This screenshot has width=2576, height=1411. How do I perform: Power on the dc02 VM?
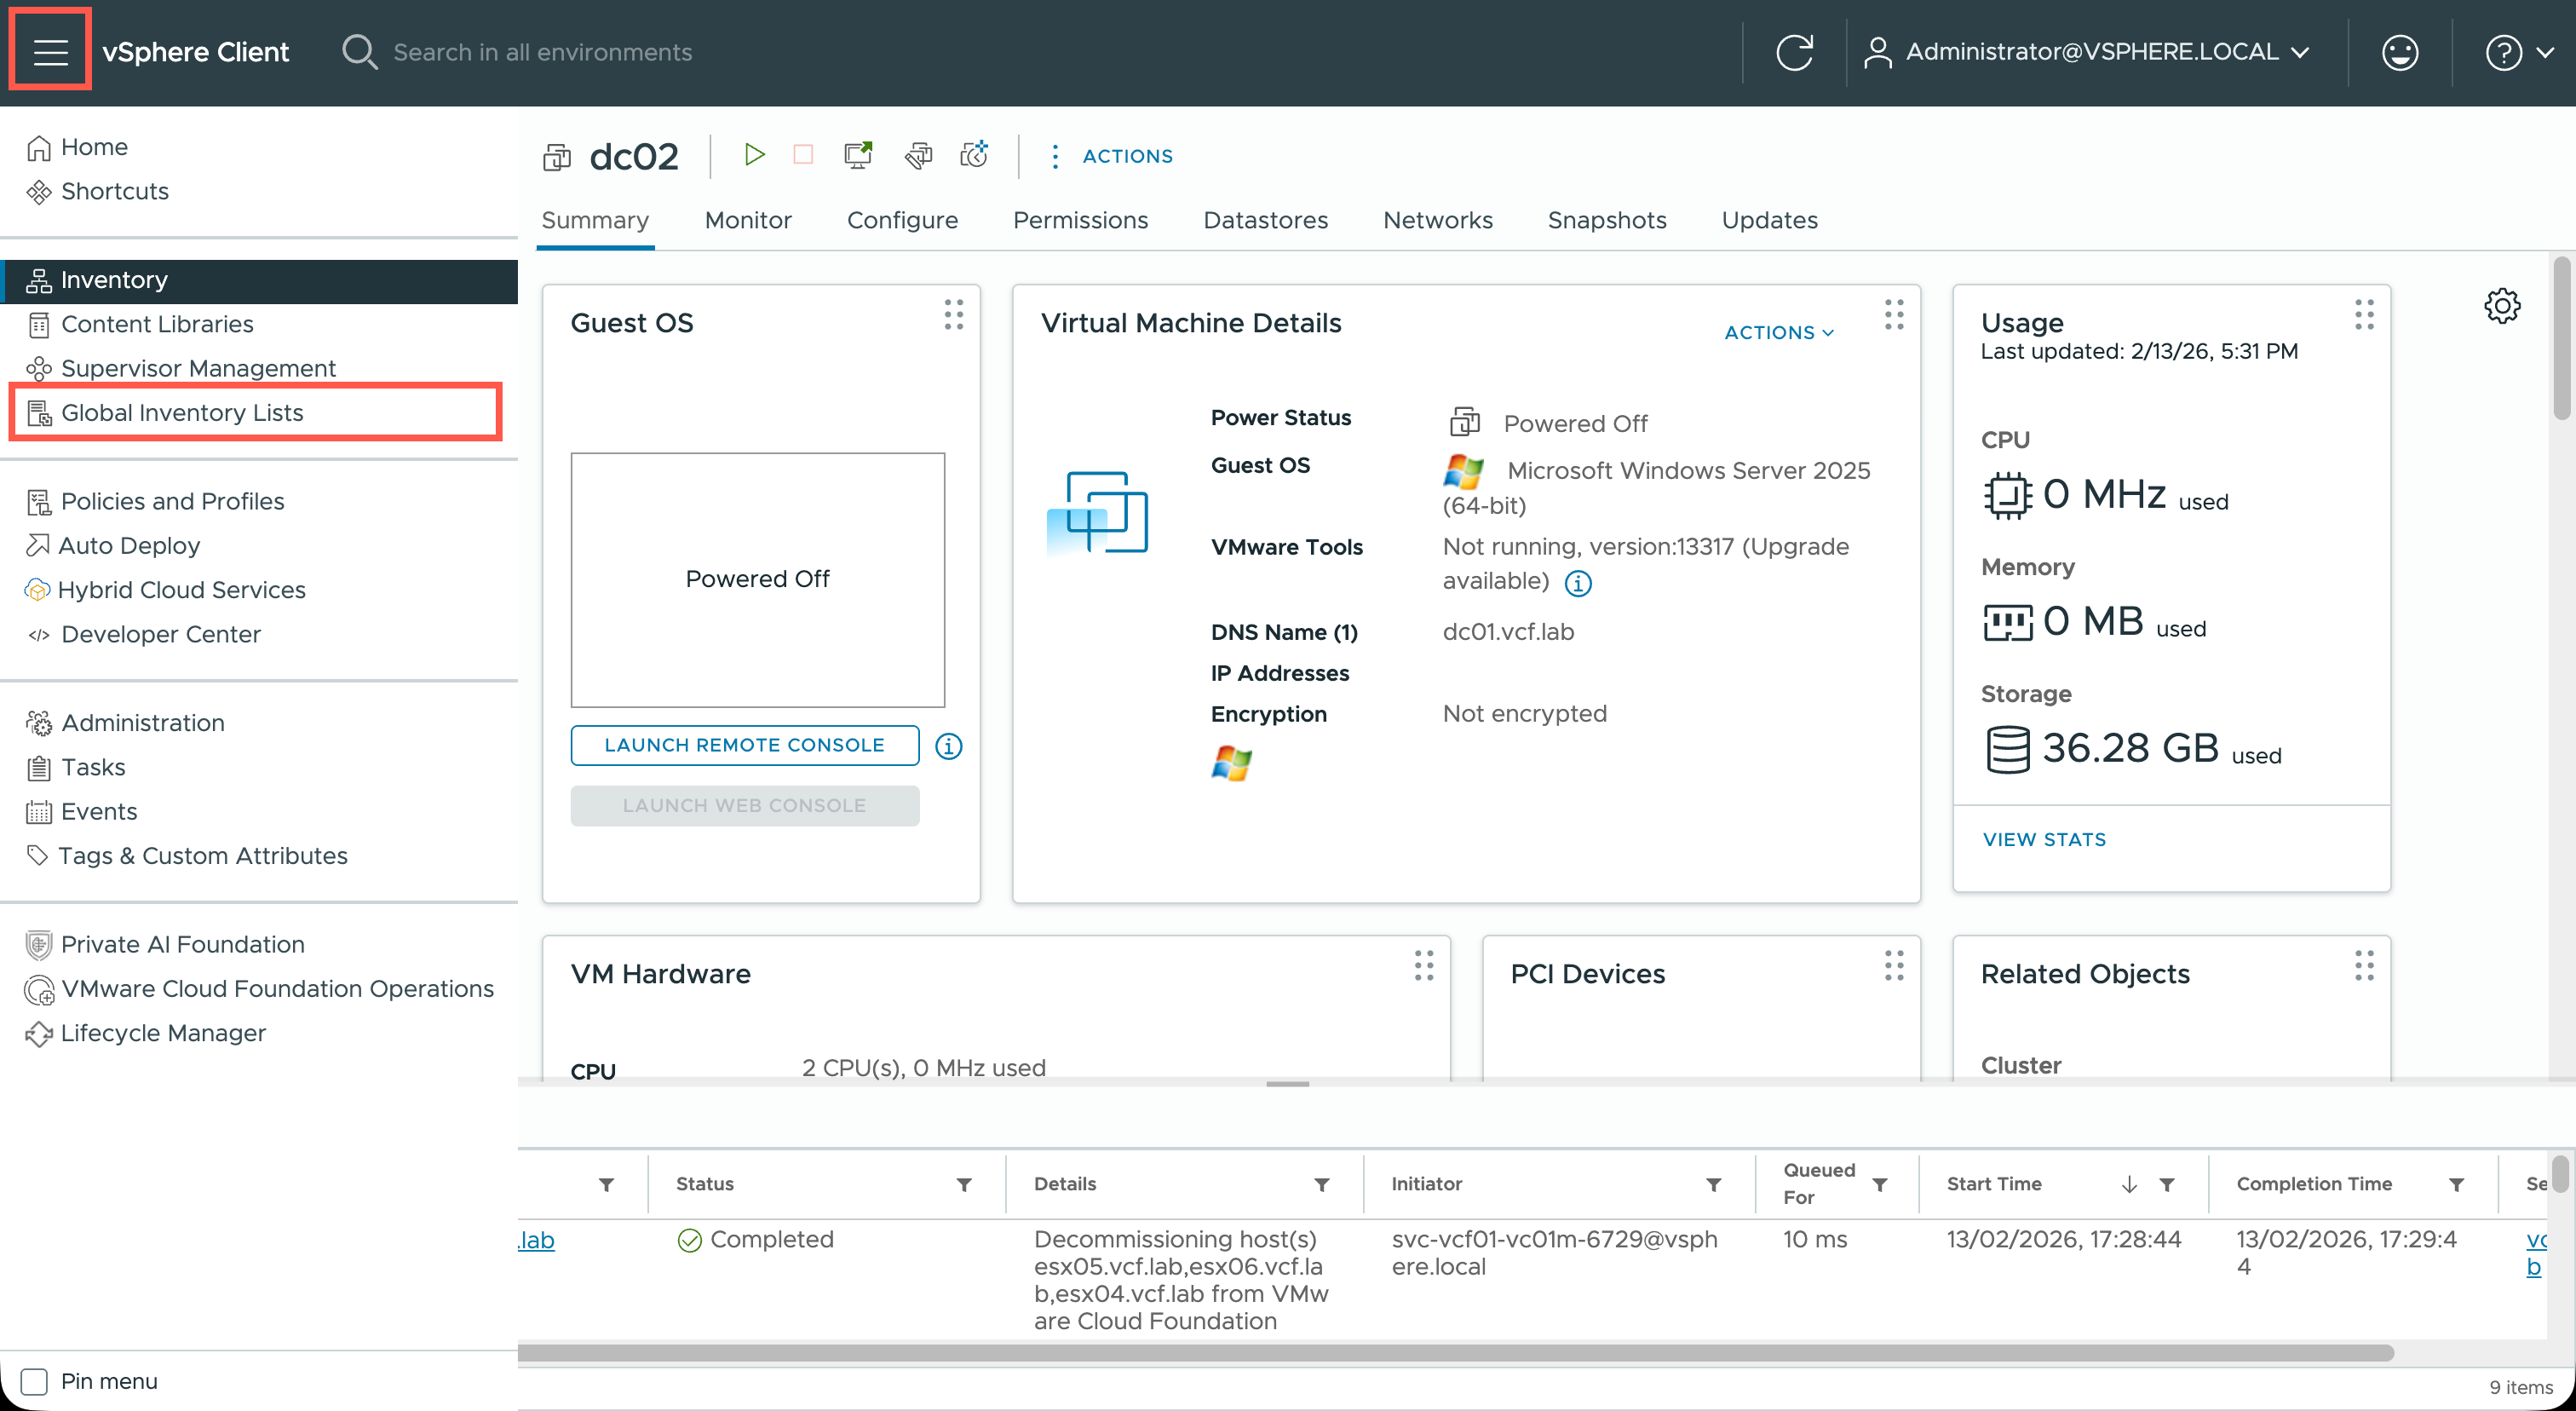coord(754,155)
